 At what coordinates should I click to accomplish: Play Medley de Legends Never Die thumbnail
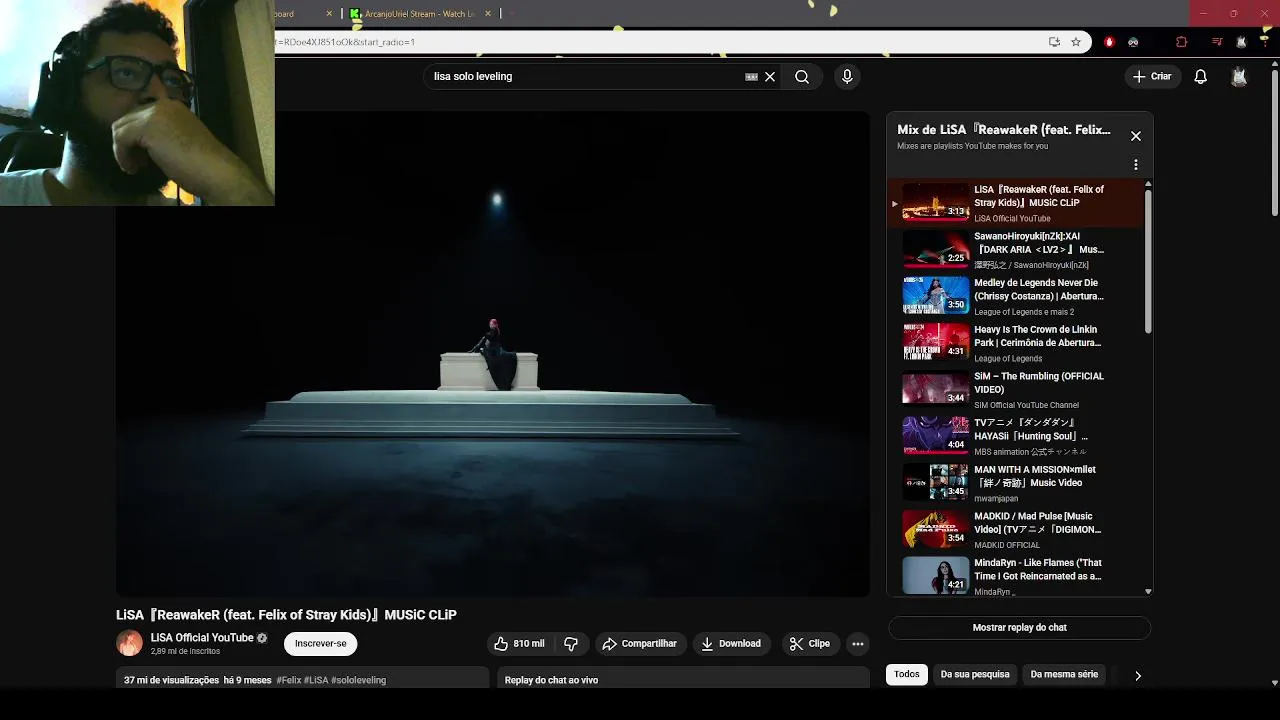(935, 295)
